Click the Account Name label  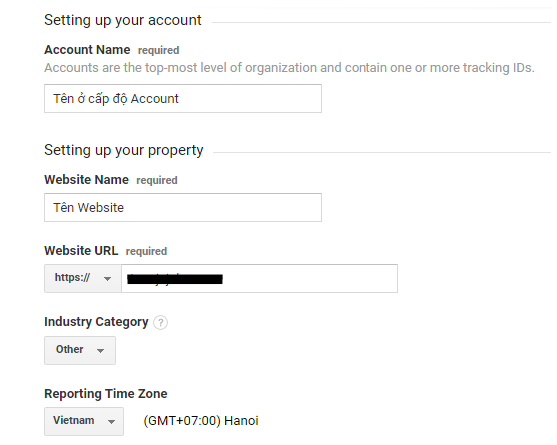pyautogui.click(x=87, y=50)
